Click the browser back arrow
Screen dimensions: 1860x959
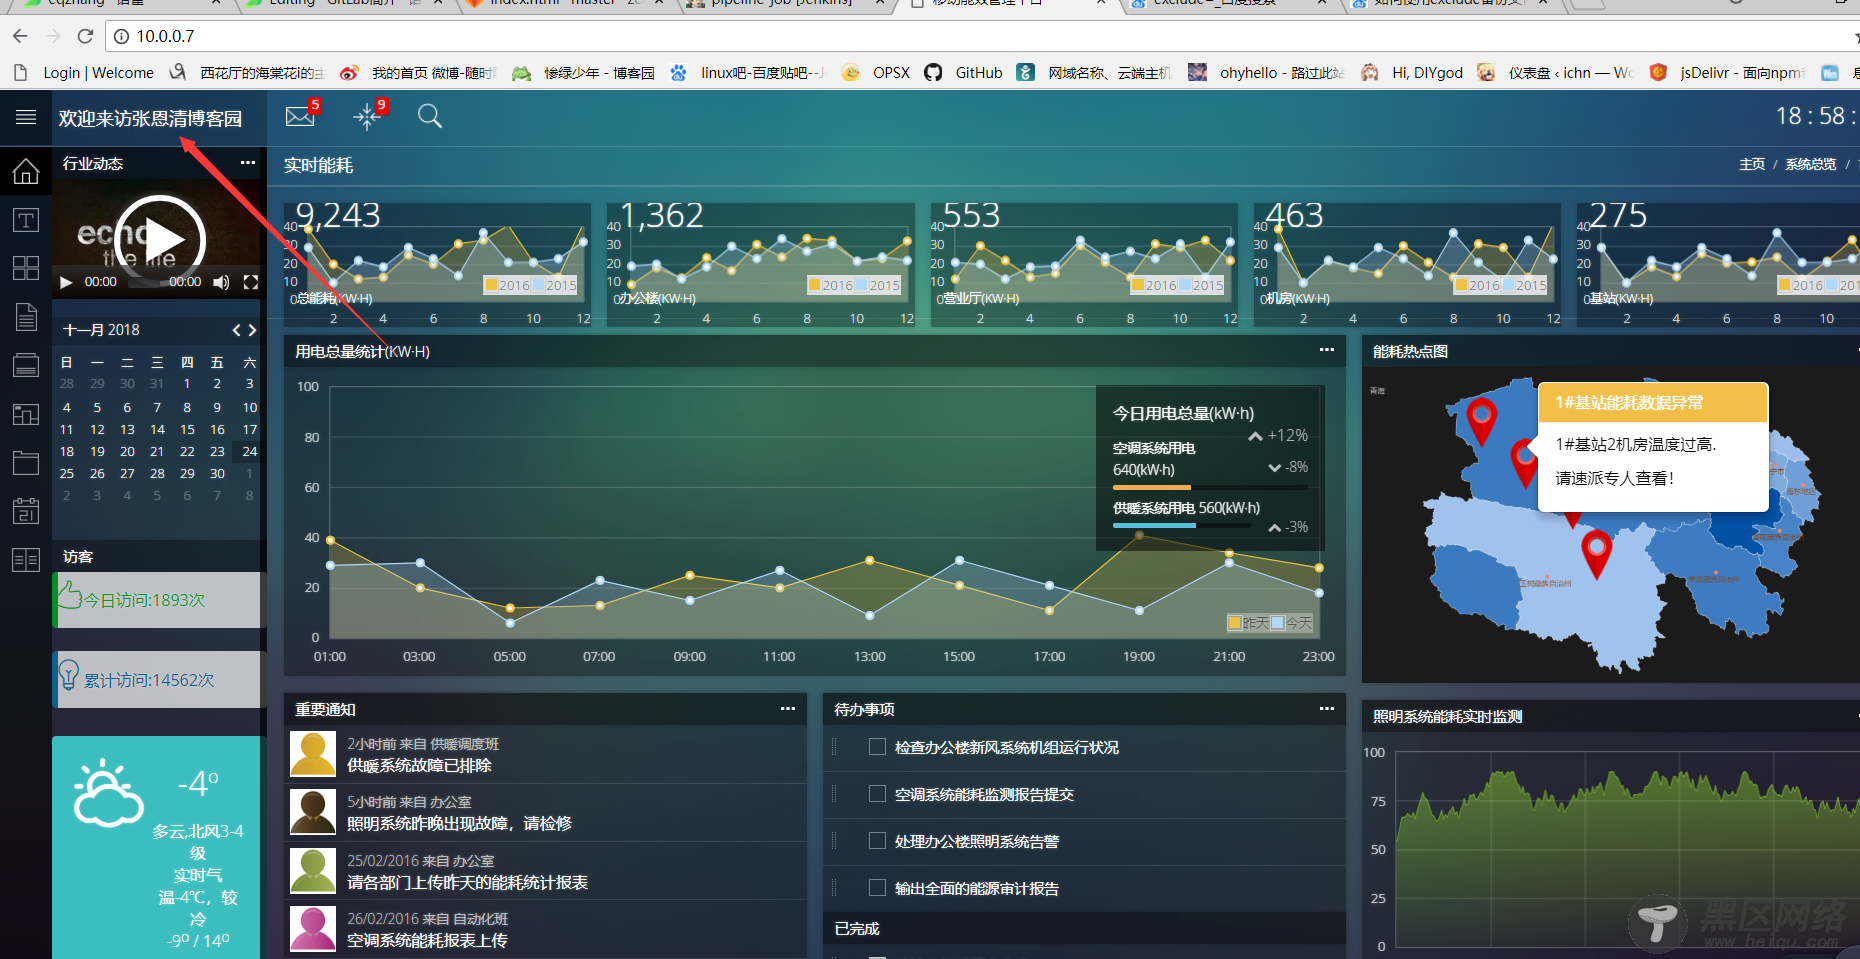click(20, 36)
